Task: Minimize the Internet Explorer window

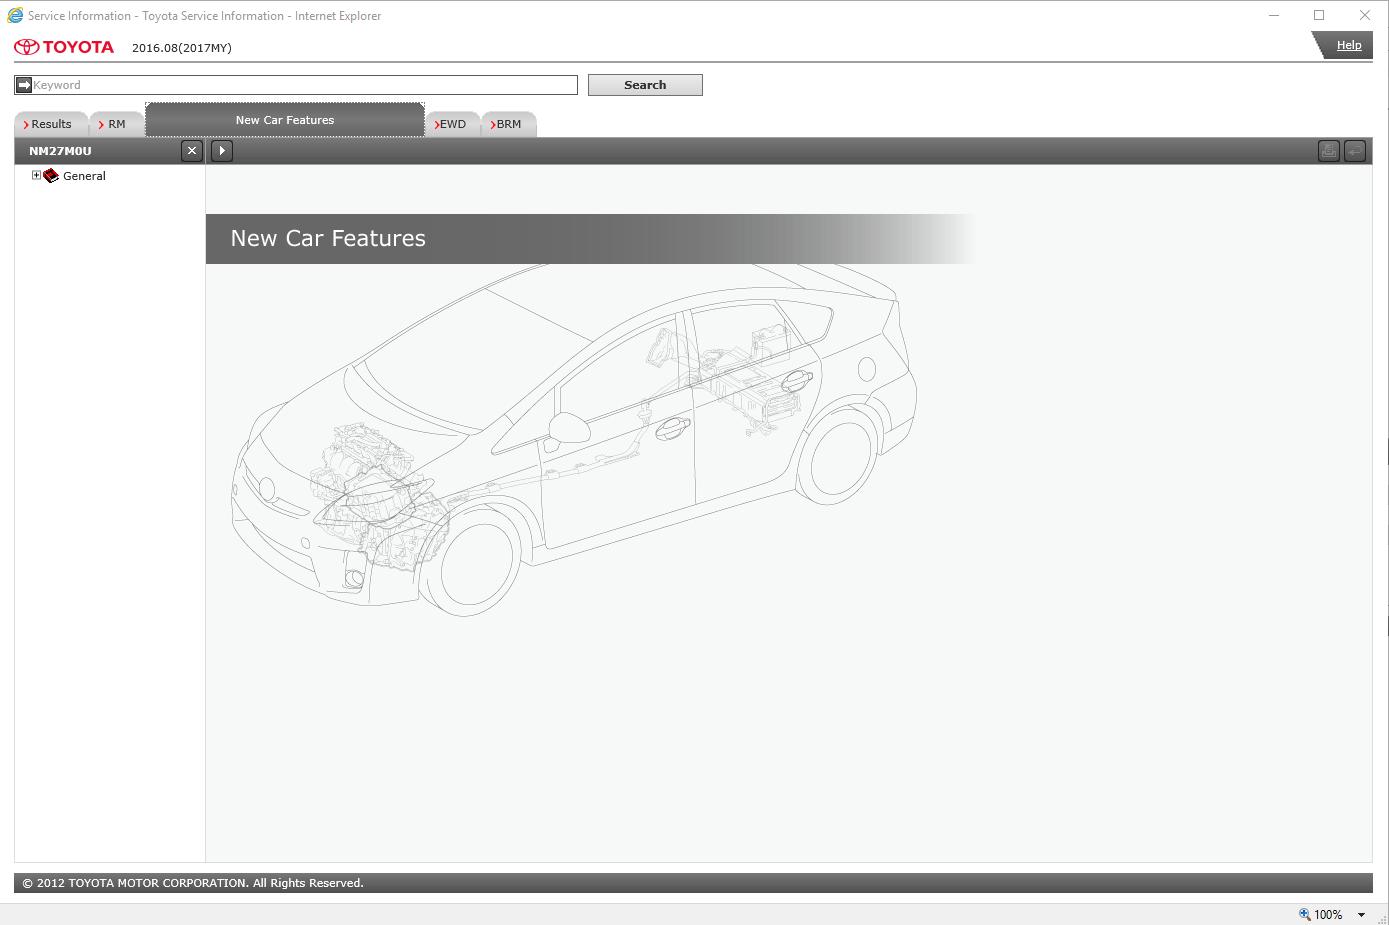Action: [x=1274, y=15]
